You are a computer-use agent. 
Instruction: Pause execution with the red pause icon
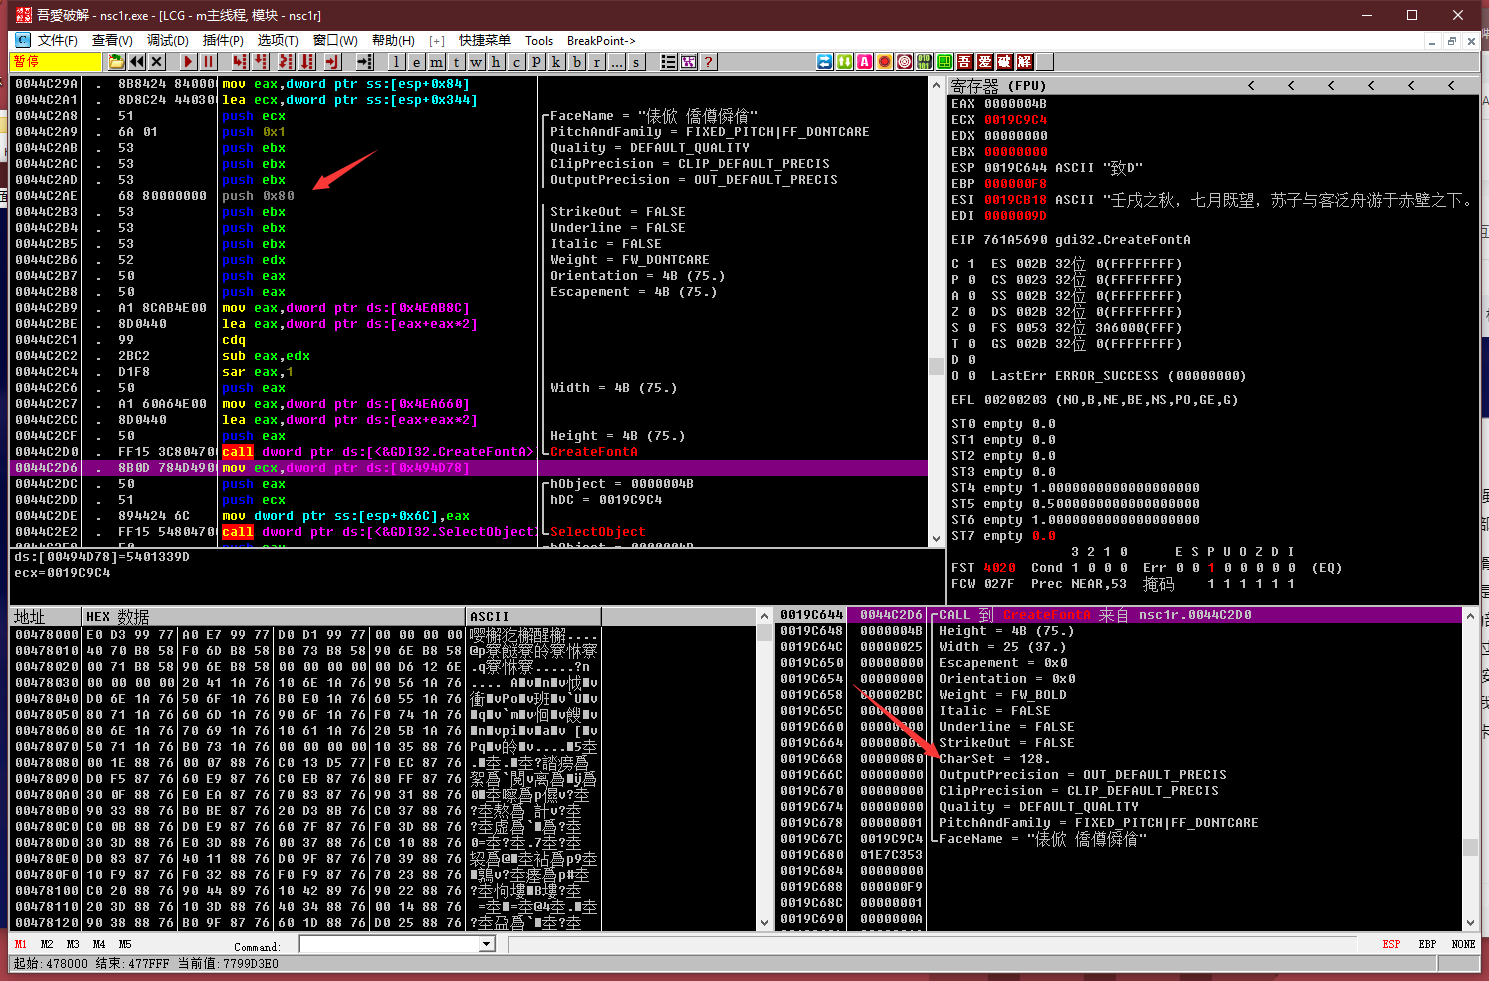(208, 62)
